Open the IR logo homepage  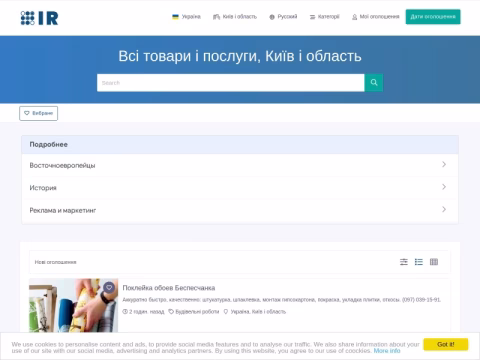click(39, 18)
